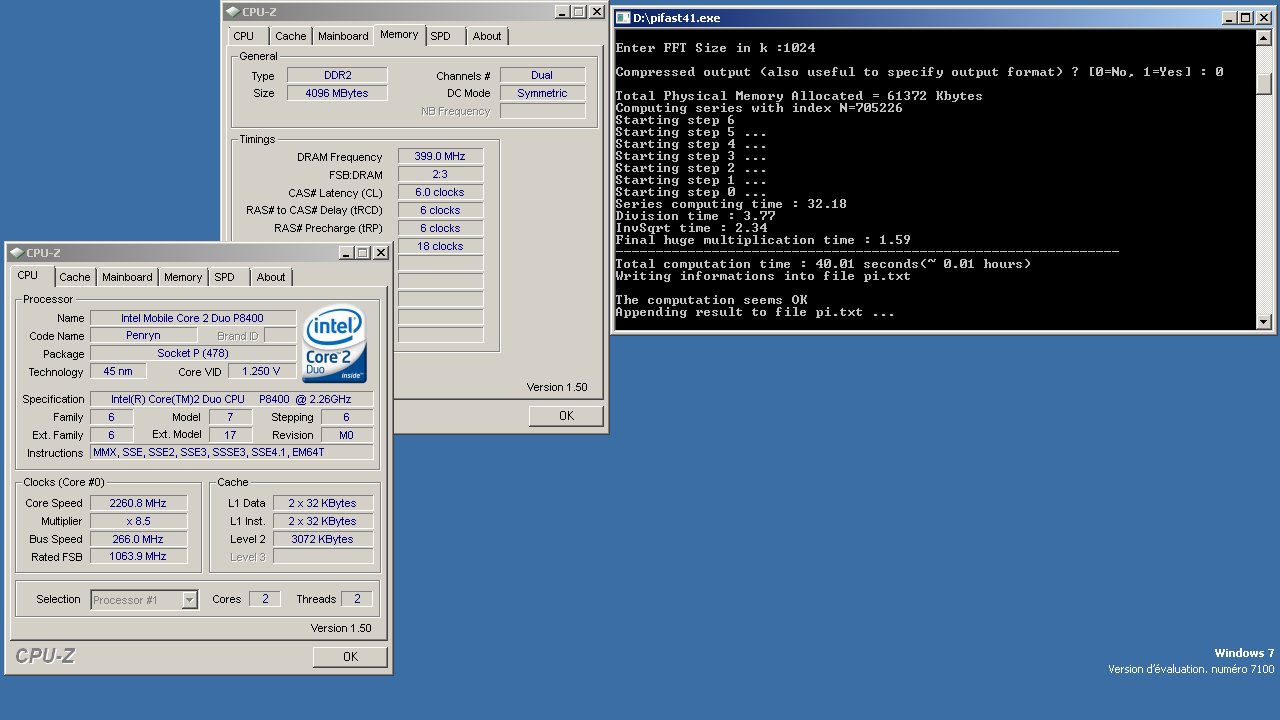Image resolution: width=1280 pixels, height=720 pixels.
Task: Switch to the Cache tab in front CPU-Z window
Action: 74,277
